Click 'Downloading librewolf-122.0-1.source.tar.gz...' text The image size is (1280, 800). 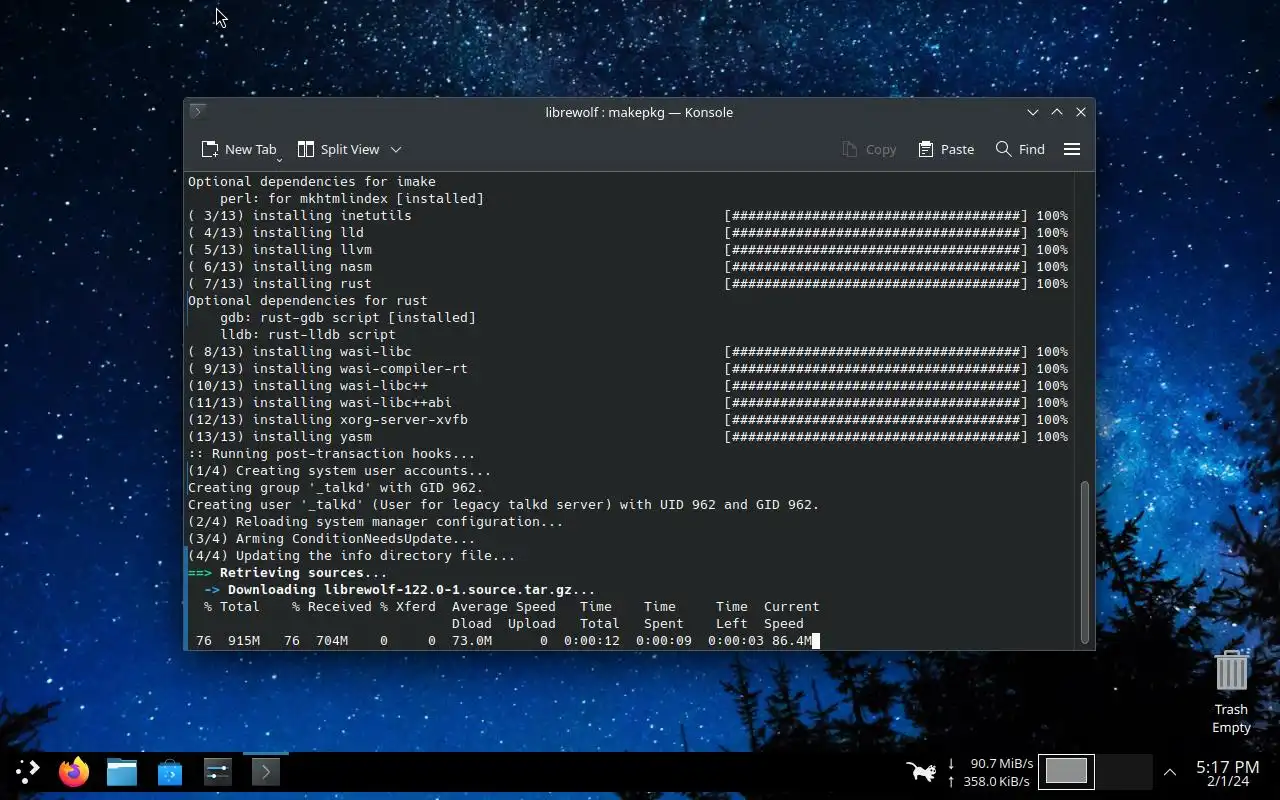click(x=411, y=590)
